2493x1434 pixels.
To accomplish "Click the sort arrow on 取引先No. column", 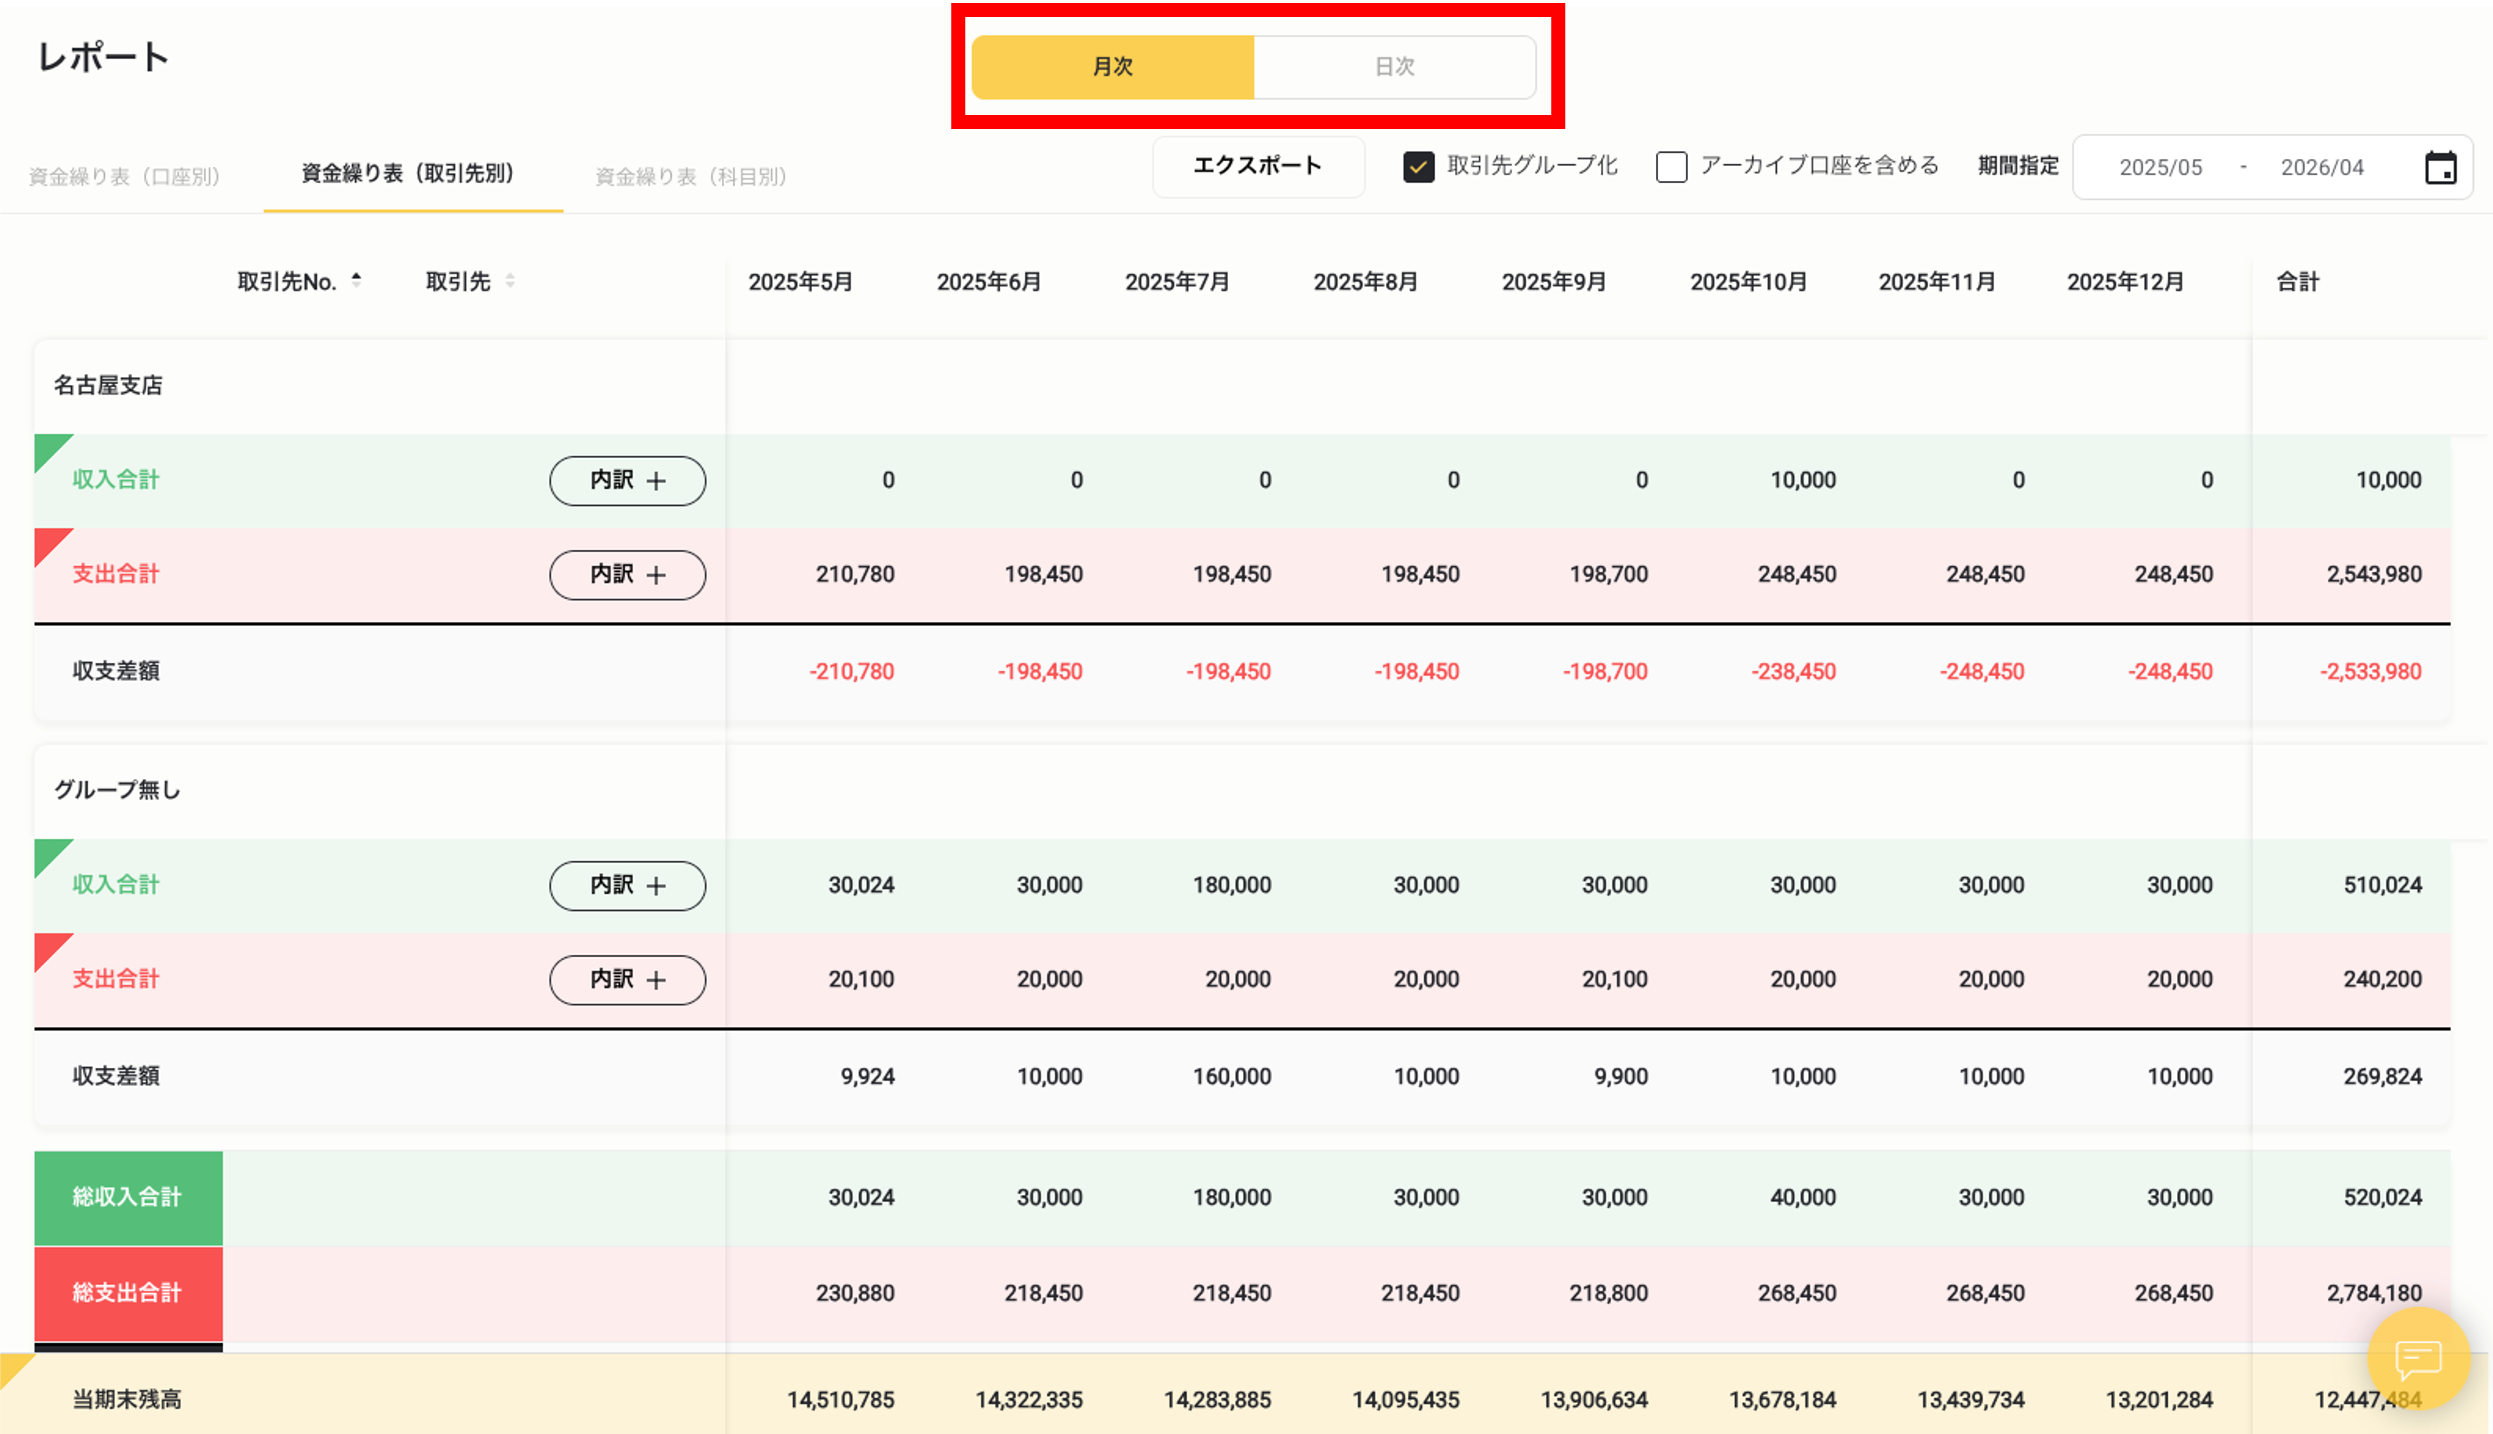I will pyautogui.click(x=356, y=281).
